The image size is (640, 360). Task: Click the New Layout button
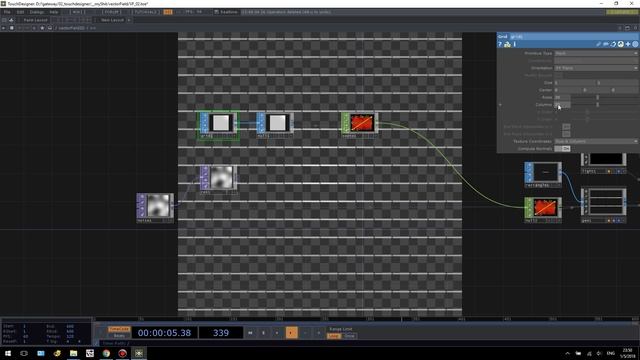point(112,20)
